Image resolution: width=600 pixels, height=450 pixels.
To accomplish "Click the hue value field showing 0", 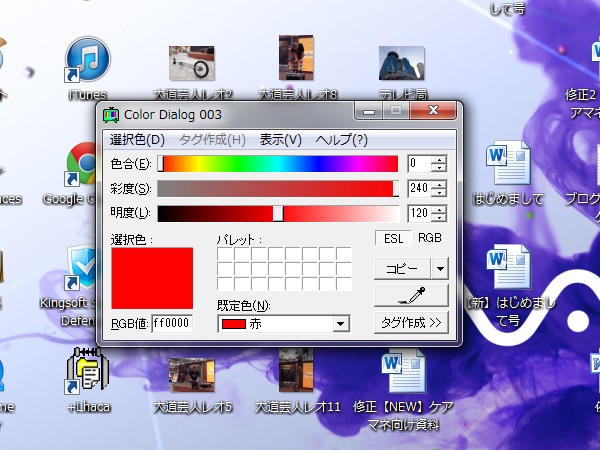I will tap(419, 164).
